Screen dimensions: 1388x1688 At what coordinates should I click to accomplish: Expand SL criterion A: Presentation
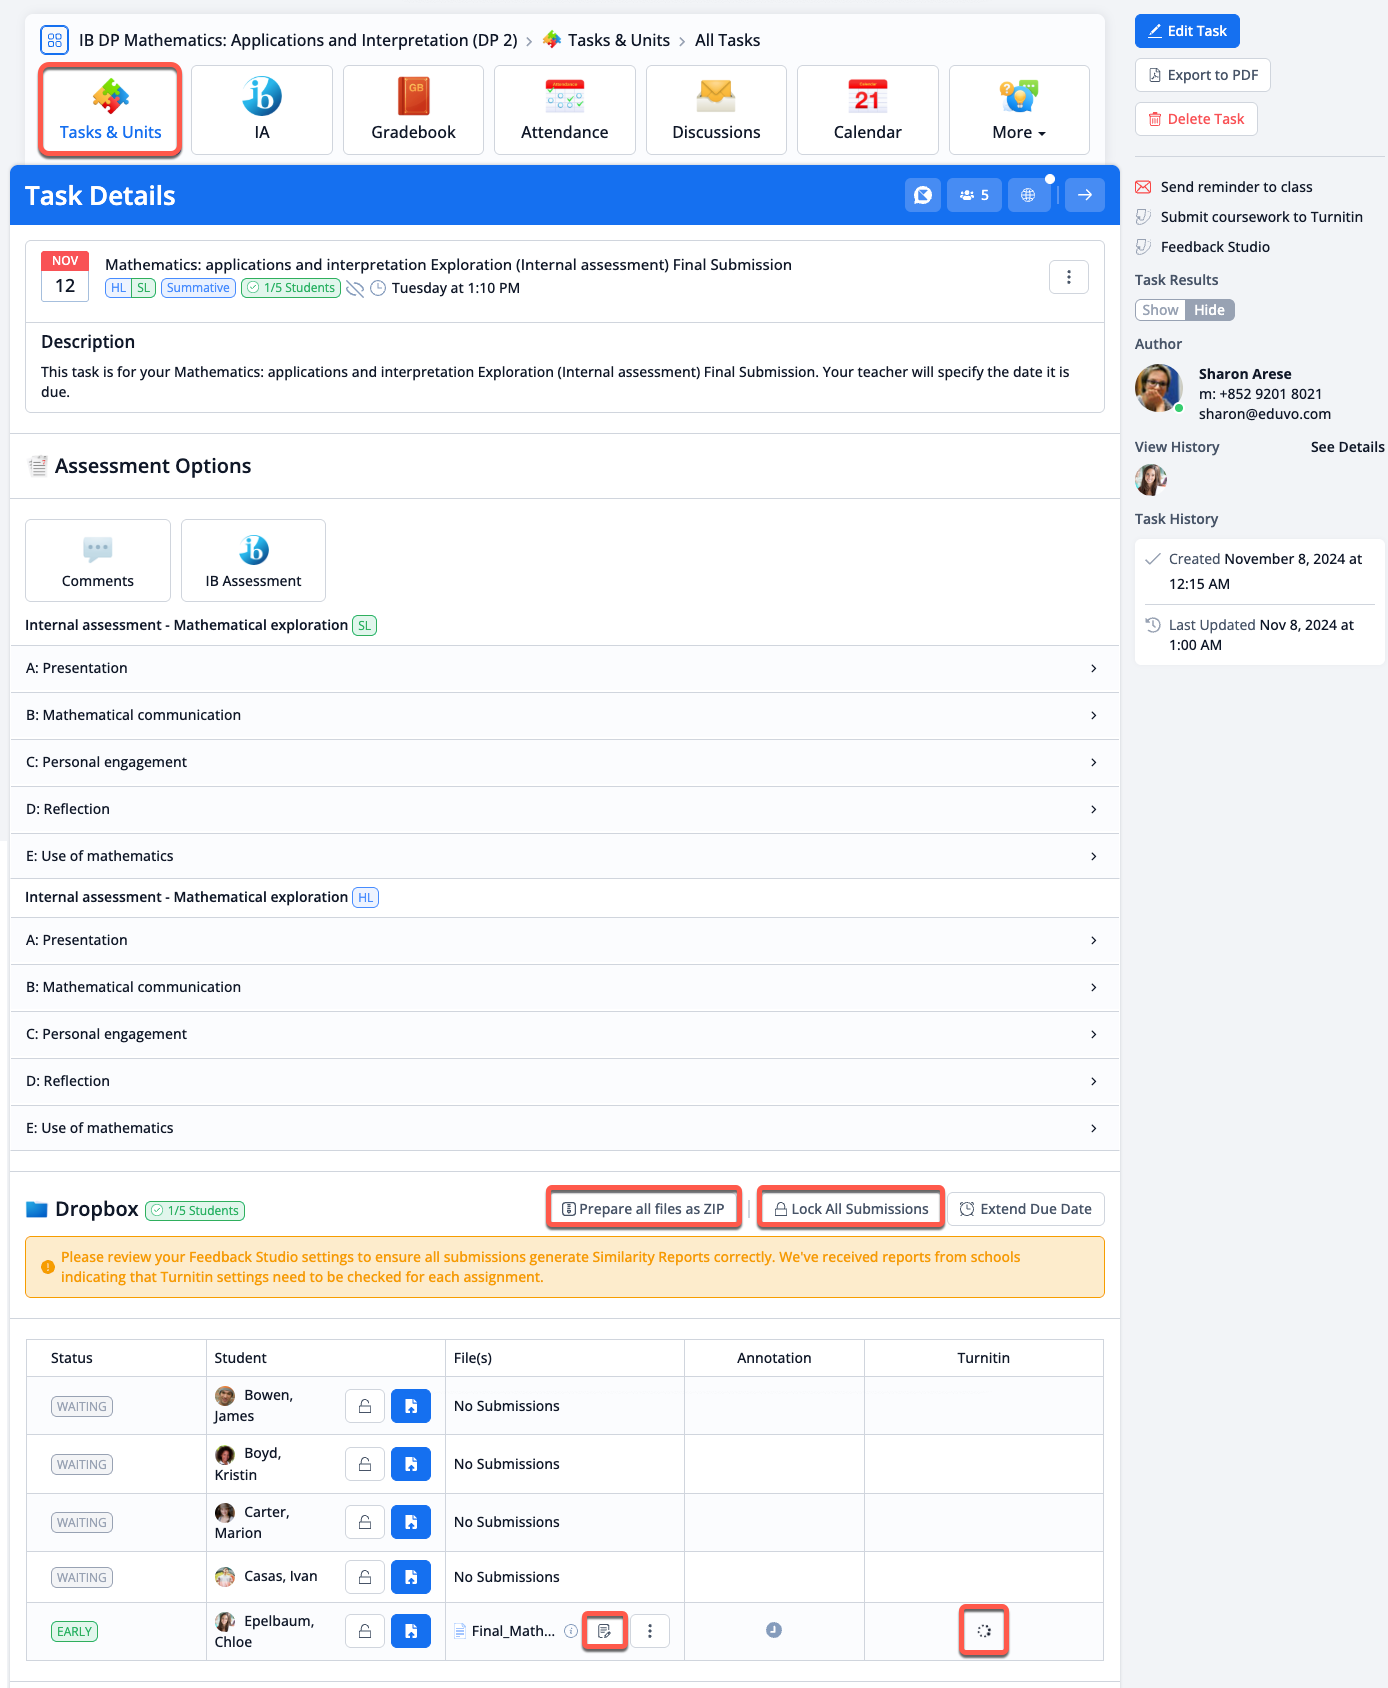pyautogui.click(x=560, y=668)
